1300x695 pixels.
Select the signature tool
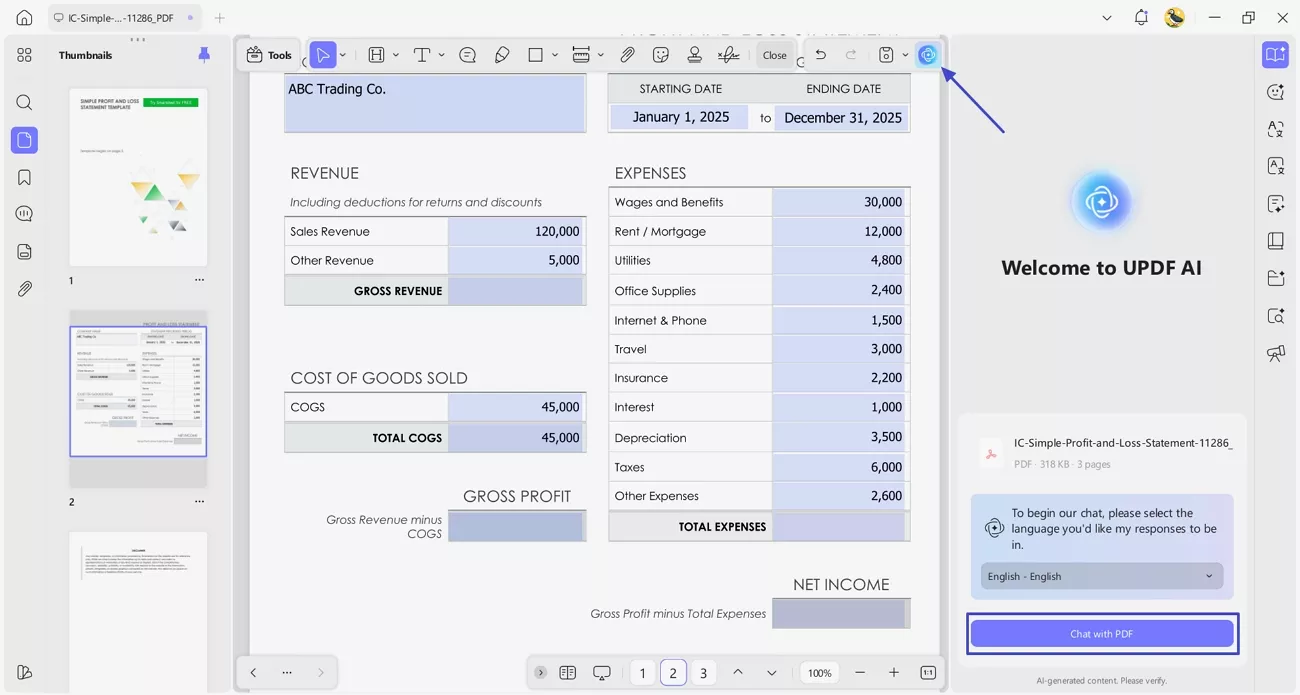(x=729, y=55)
